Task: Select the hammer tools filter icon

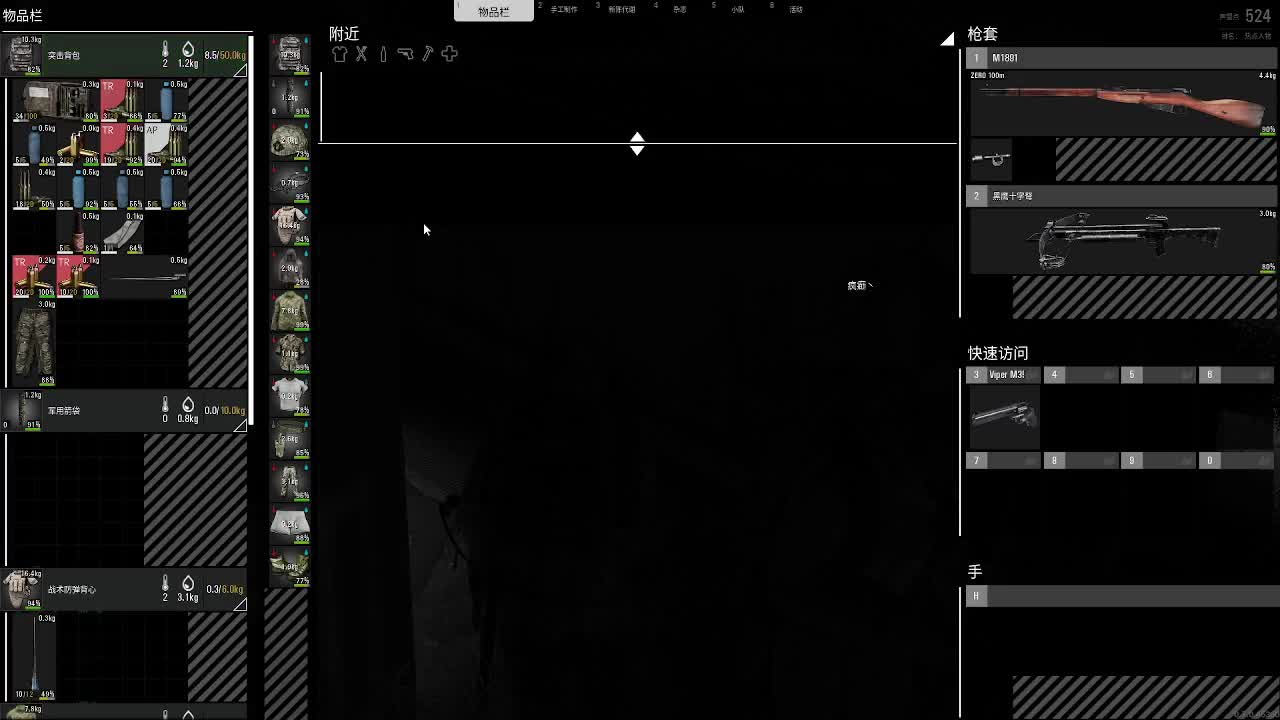Action: click(x=427, y=54)
